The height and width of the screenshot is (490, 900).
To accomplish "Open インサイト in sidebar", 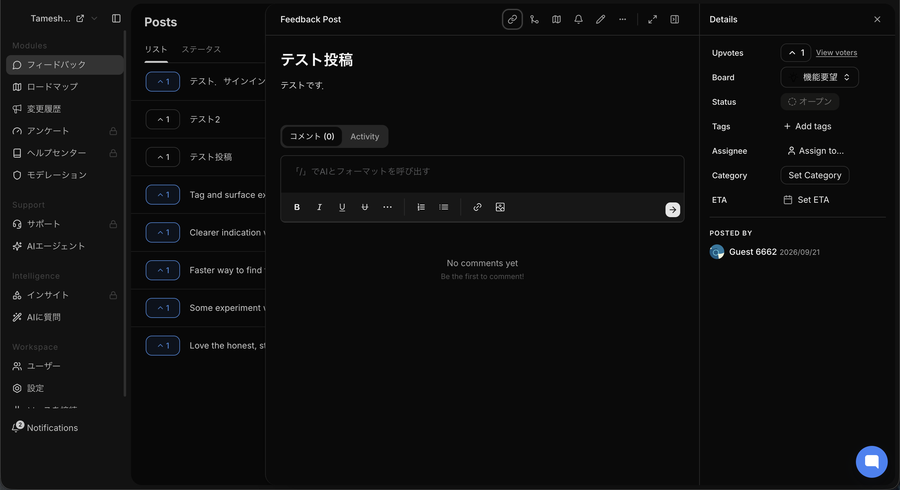I will pos(65,295).
